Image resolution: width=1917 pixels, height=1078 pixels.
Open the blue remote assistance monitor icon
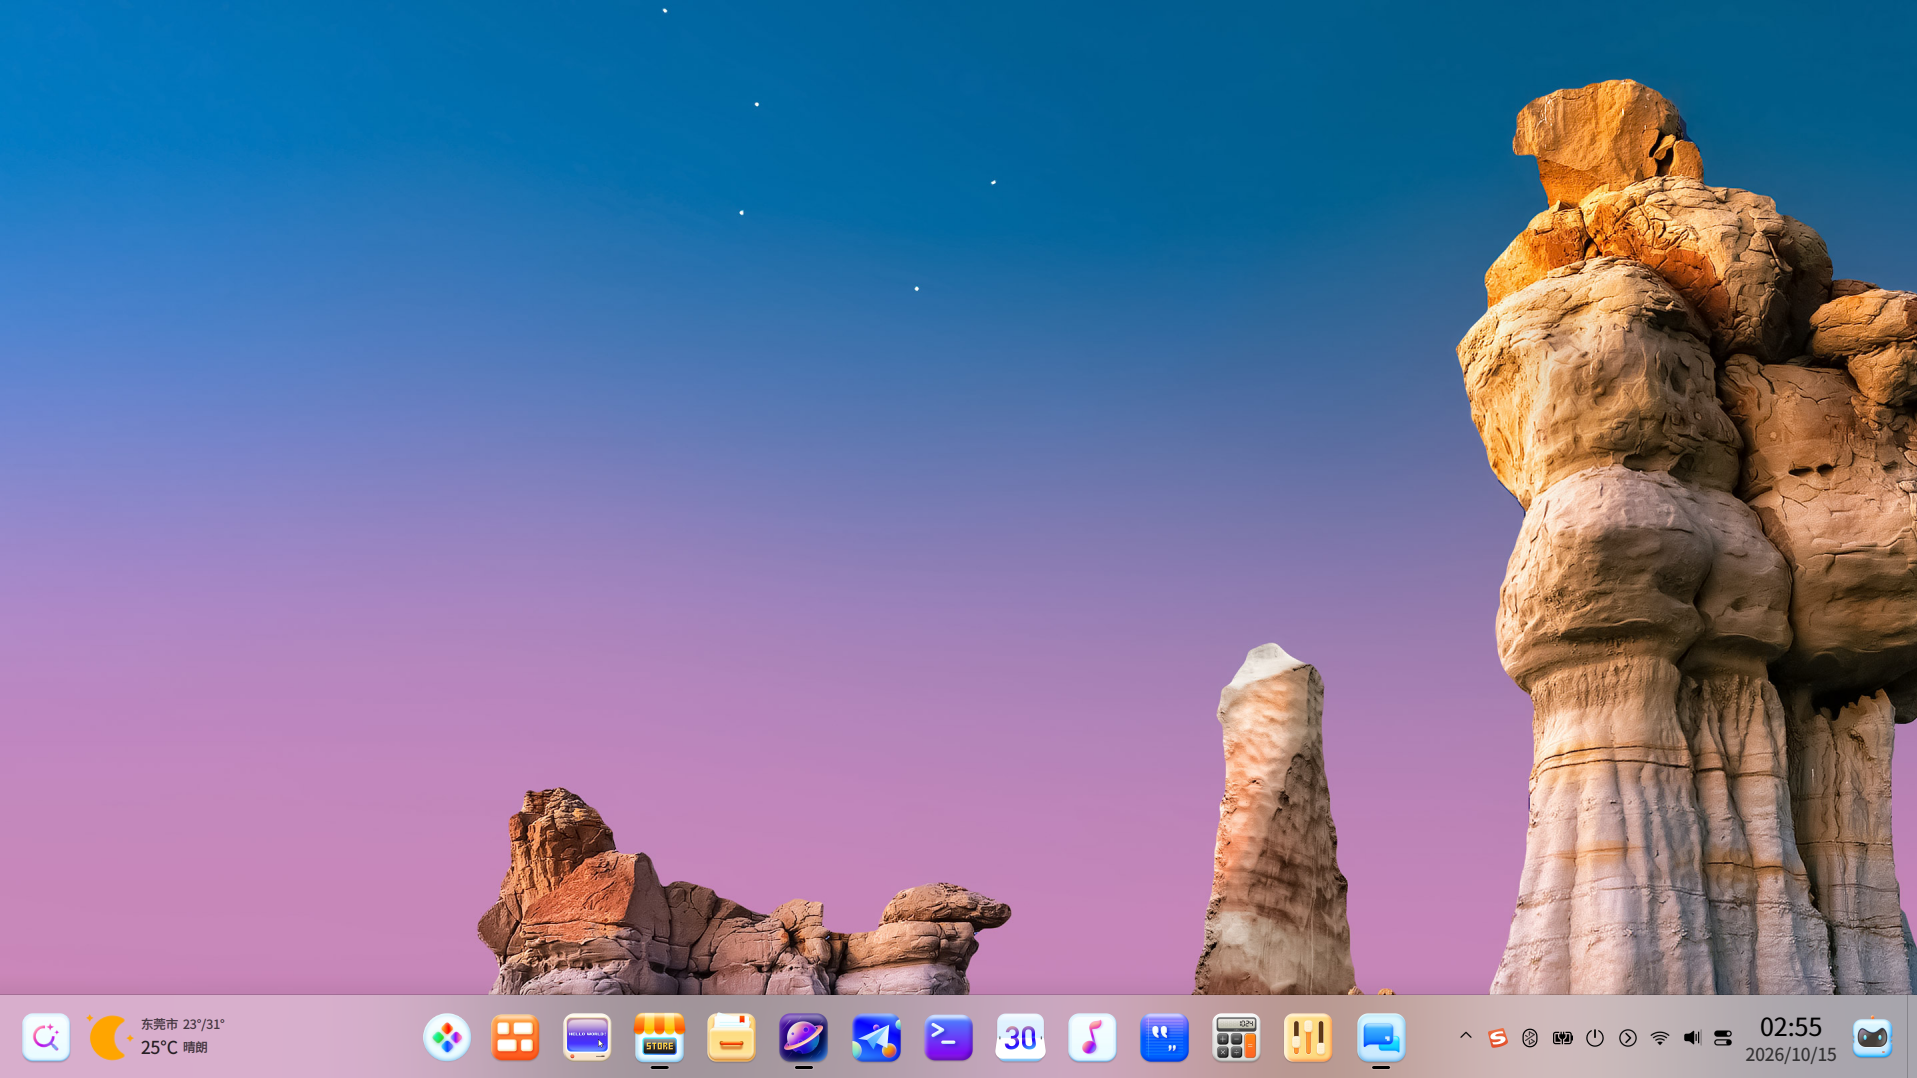[x=1381, y=1037]
